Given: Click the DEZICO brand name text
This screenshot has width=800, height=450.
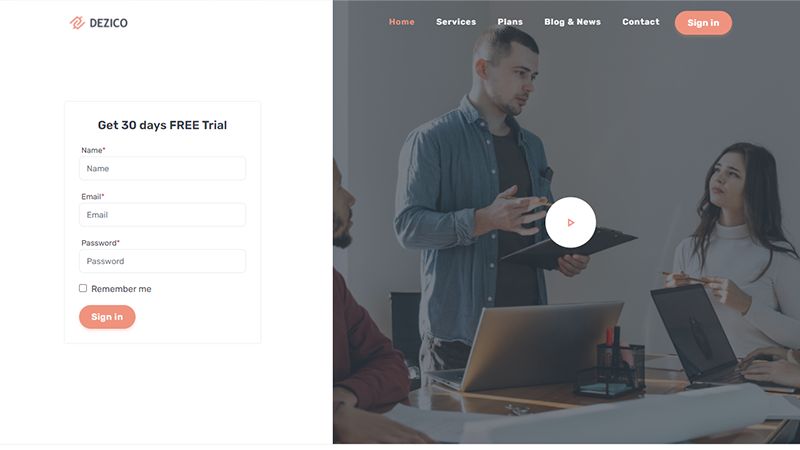Looking at the screenshot, I should 109,23.
